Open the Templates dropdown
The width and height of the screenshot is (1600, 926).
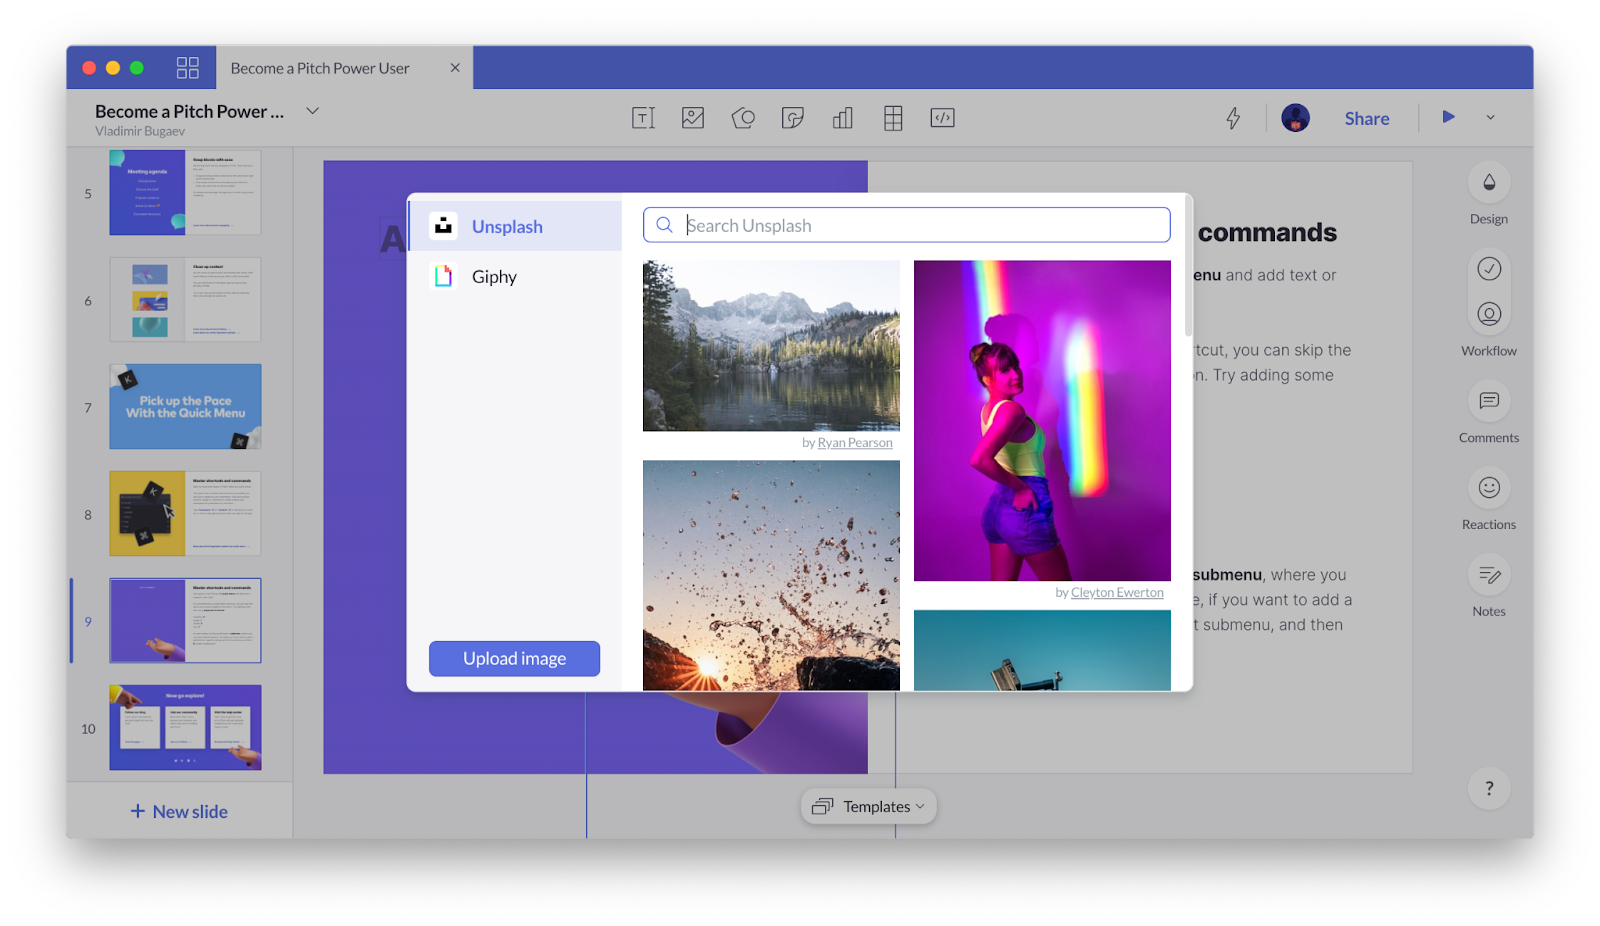[x=868, y=806]
